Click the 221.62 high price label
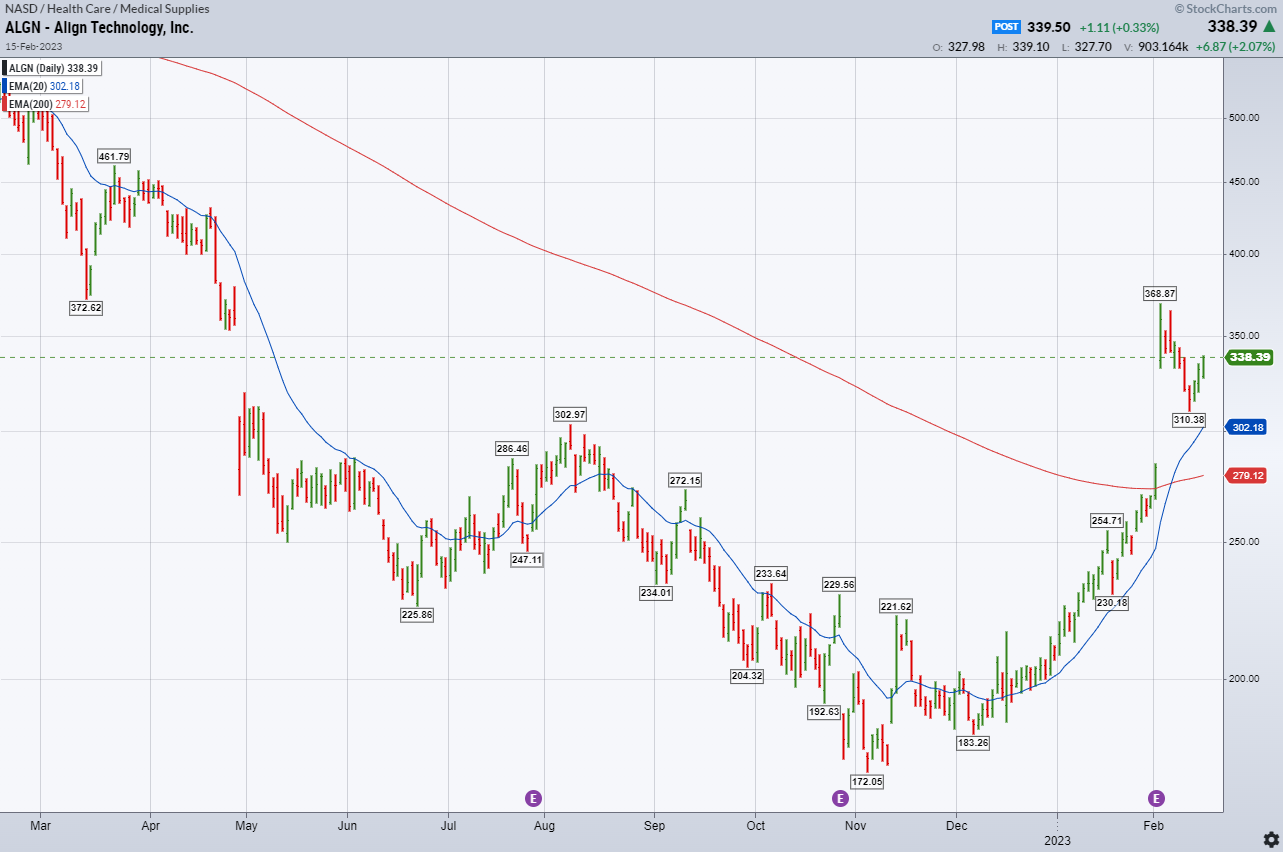This screenshot has height=852, width=1283. pyautogui.click(x=896, y=606)
